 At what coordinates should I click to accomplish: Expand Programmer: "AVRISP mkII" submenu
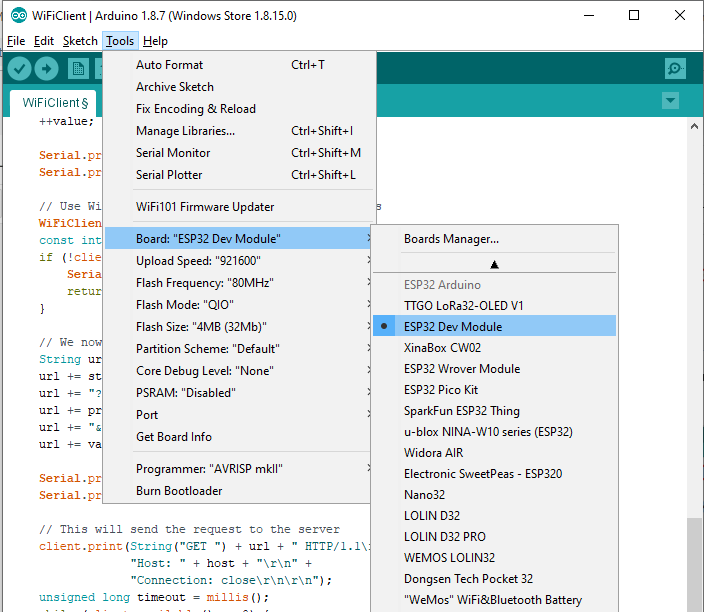tap(239, 468)
